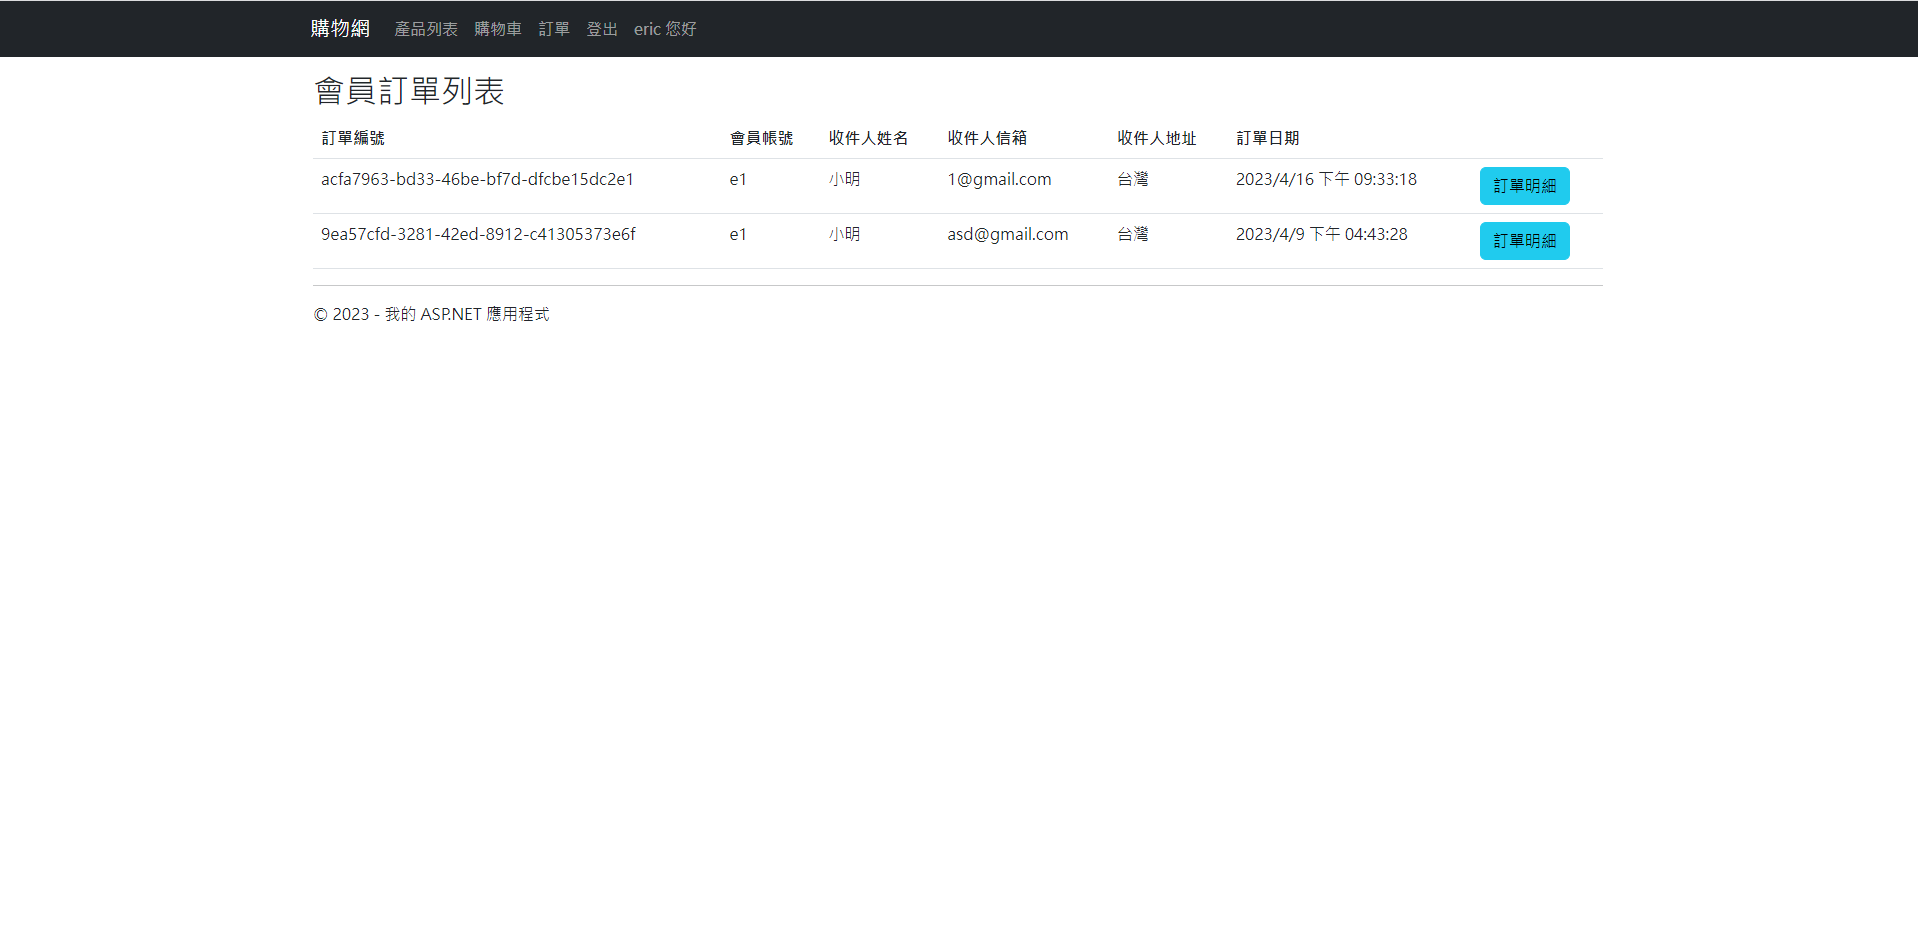Go to the 產品列表 page

pyautogui.click(x=426, y=29)
